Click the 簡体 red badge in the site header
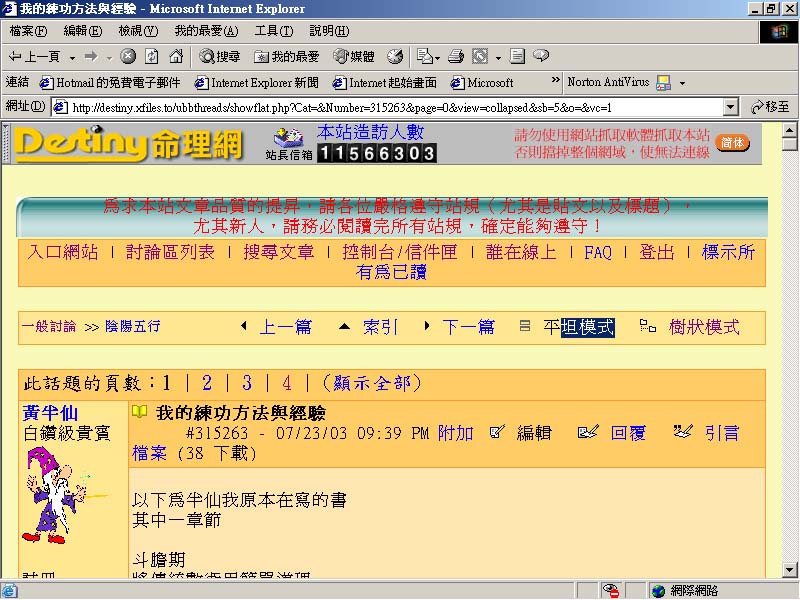 coord(733,142)
